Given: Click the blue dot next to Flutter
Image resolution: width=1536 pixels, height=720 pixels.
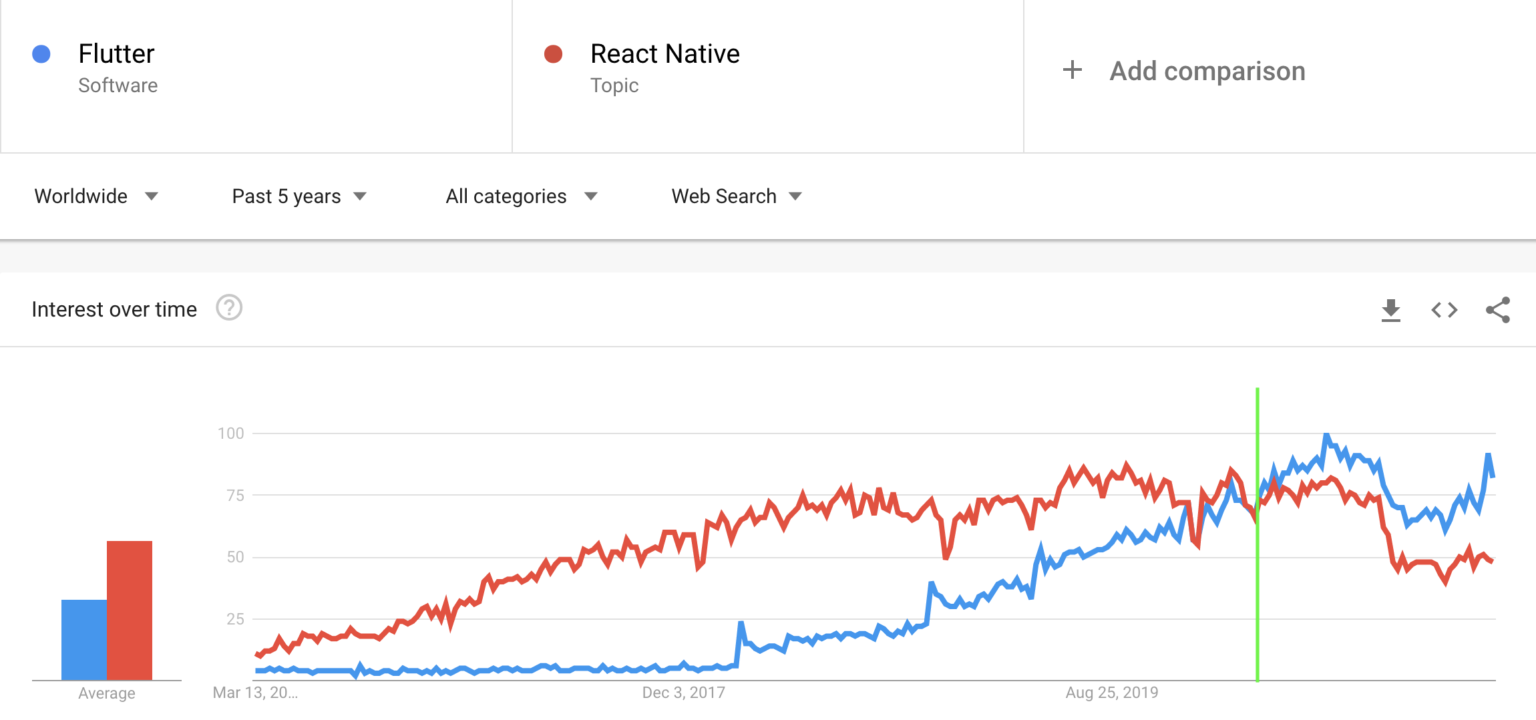Looking at the screenshot, I should click(41, 54).
